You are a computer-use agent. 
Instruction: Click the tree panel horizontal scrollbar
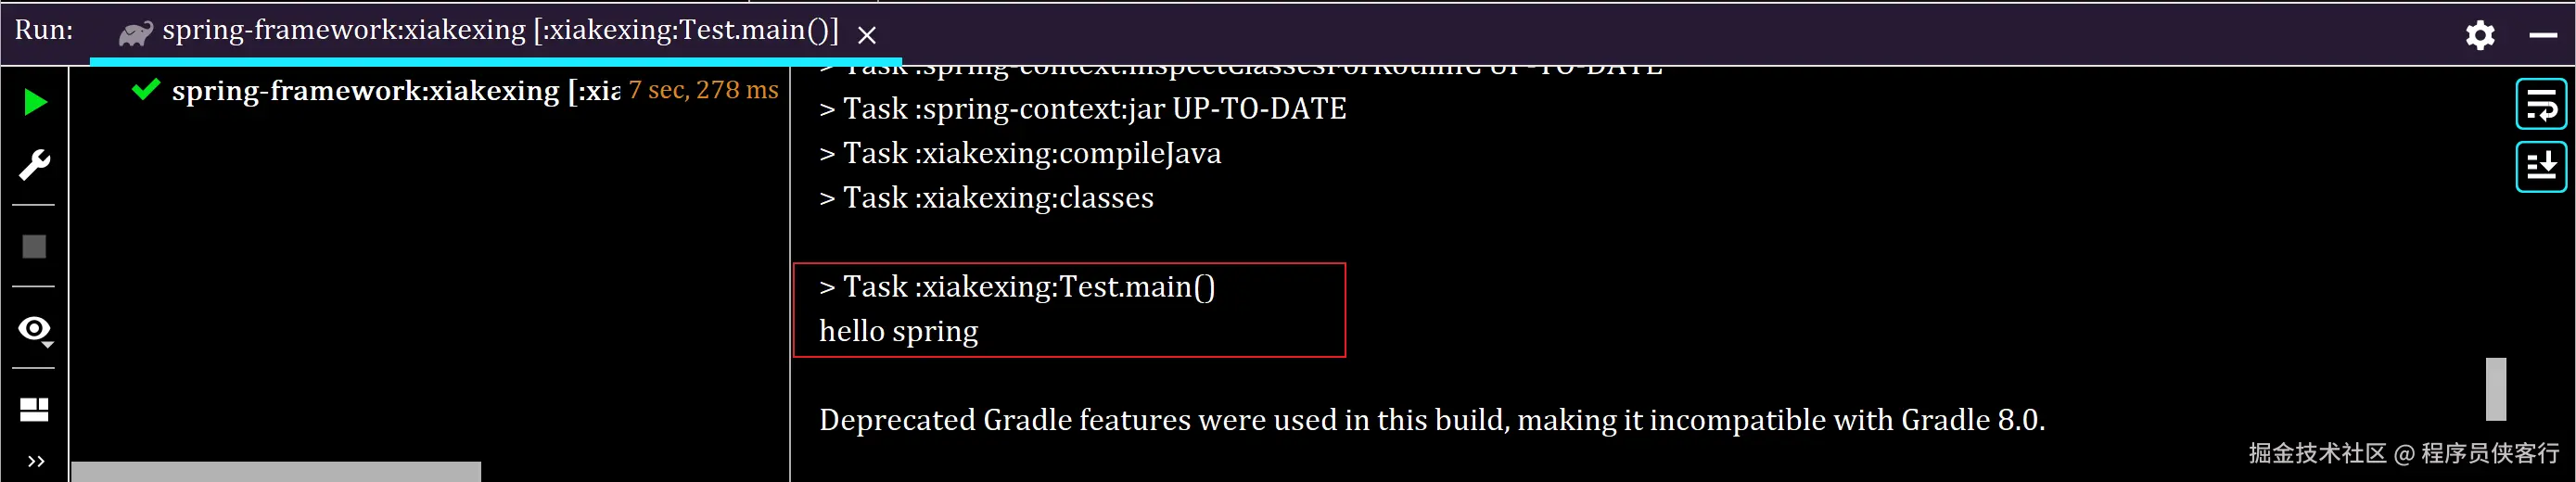pyautogui.click(x=276, y=471)
